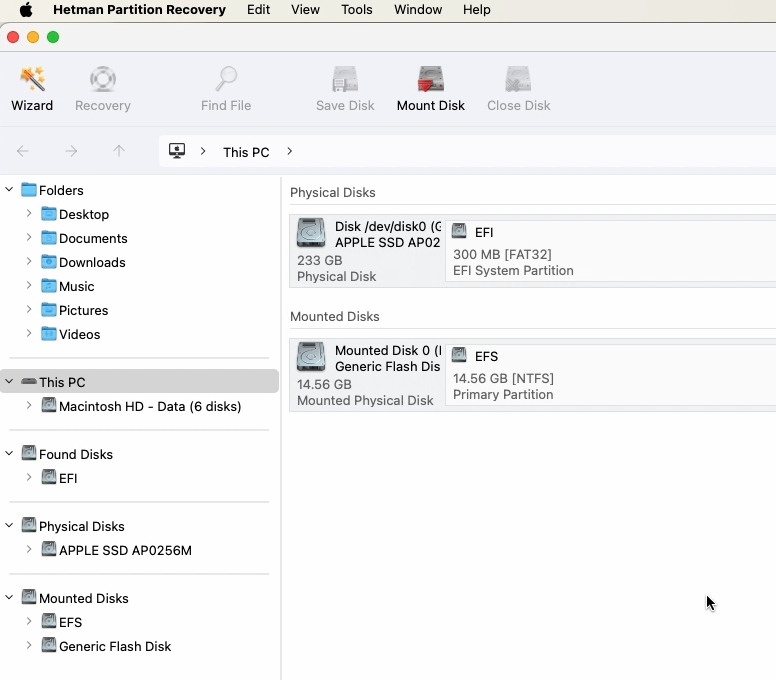Collapse the Found Disks section
Screen dimensions: 776x680
coord(9,453)
